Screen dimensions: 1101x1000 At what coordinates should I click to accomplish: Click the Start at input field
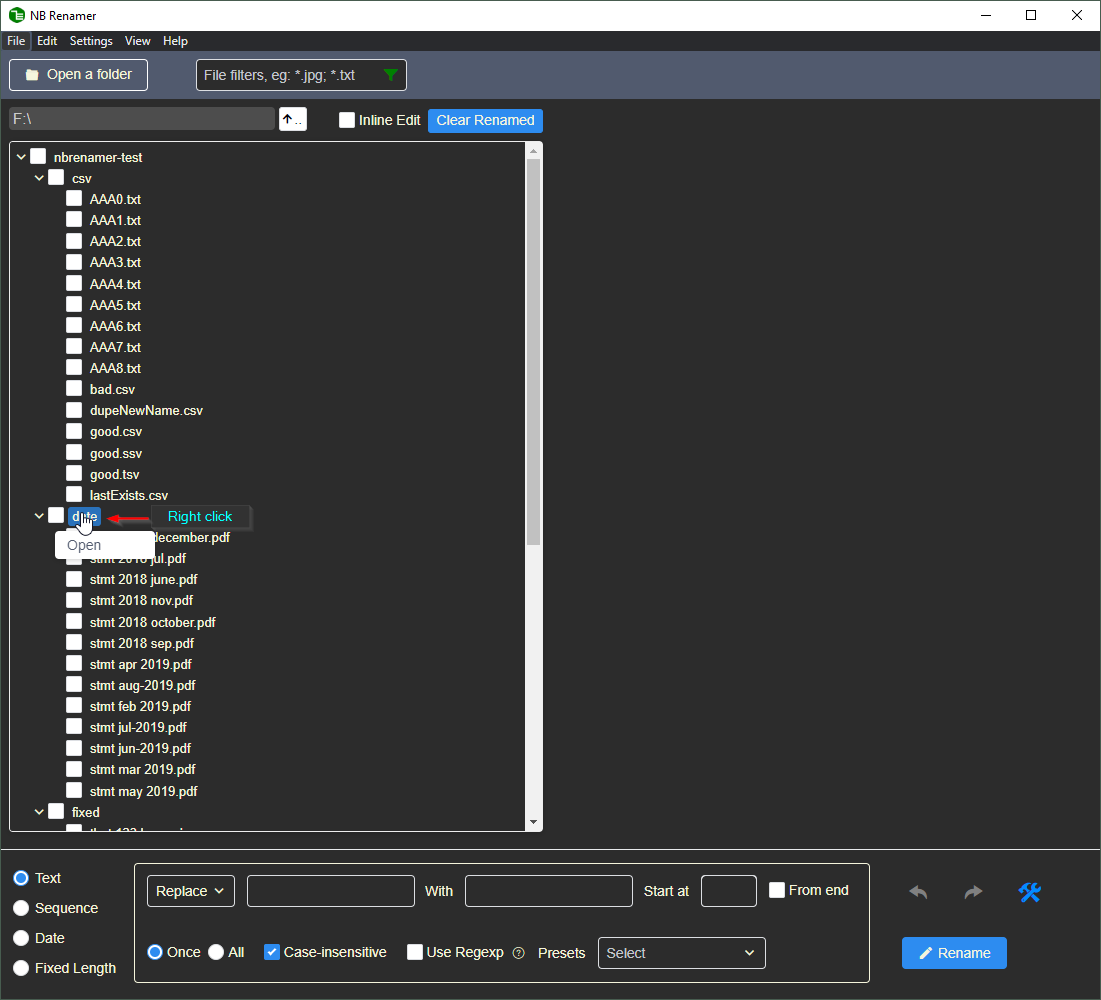pos(728,891)
